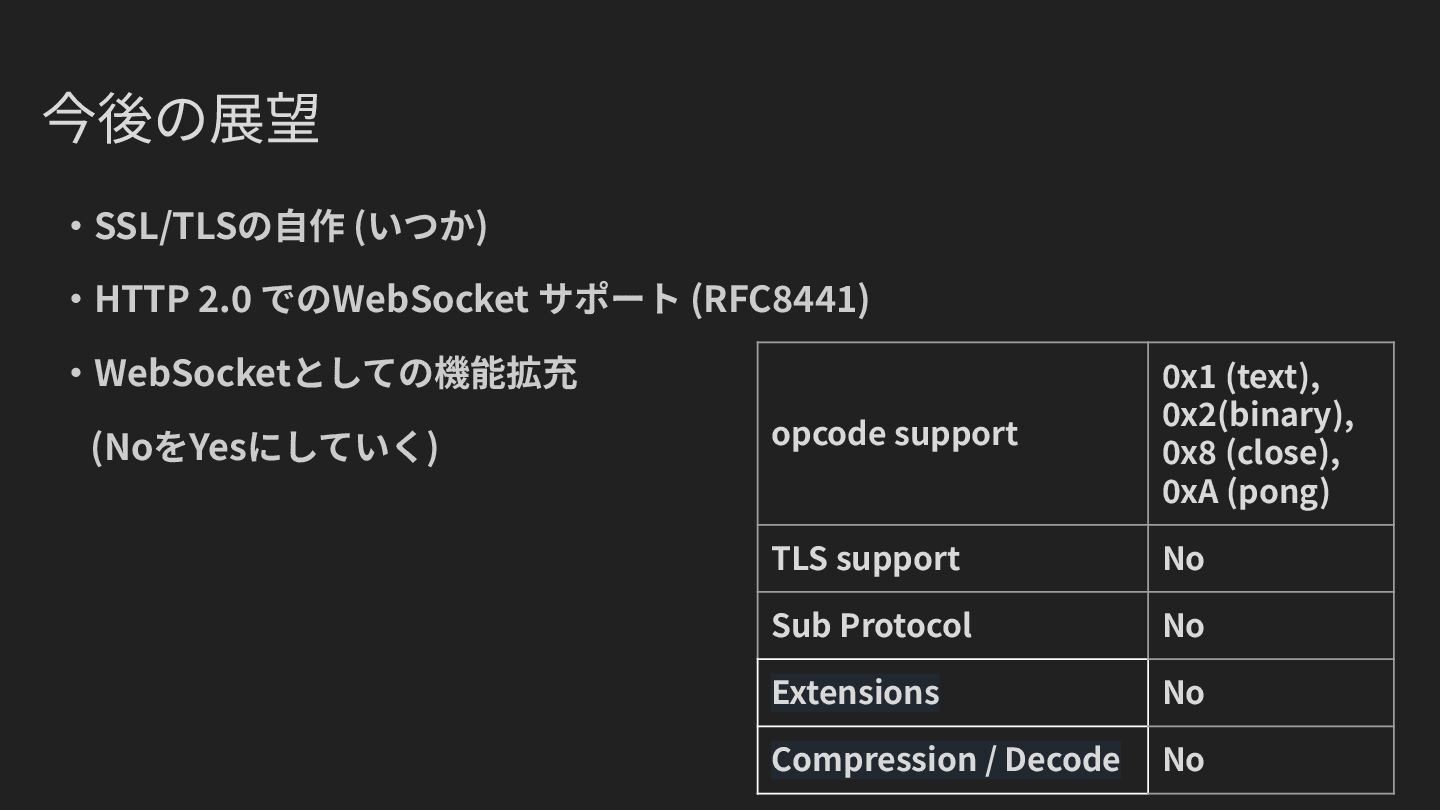
Task: Click the No value for Compression / Decode
Action: tap(1183, 759)
